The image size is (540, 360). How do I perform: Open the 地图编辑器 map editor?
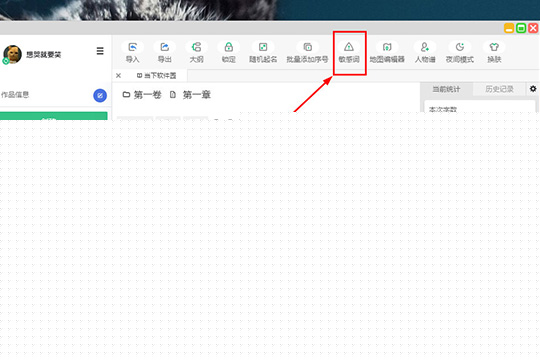pos(387,52)
